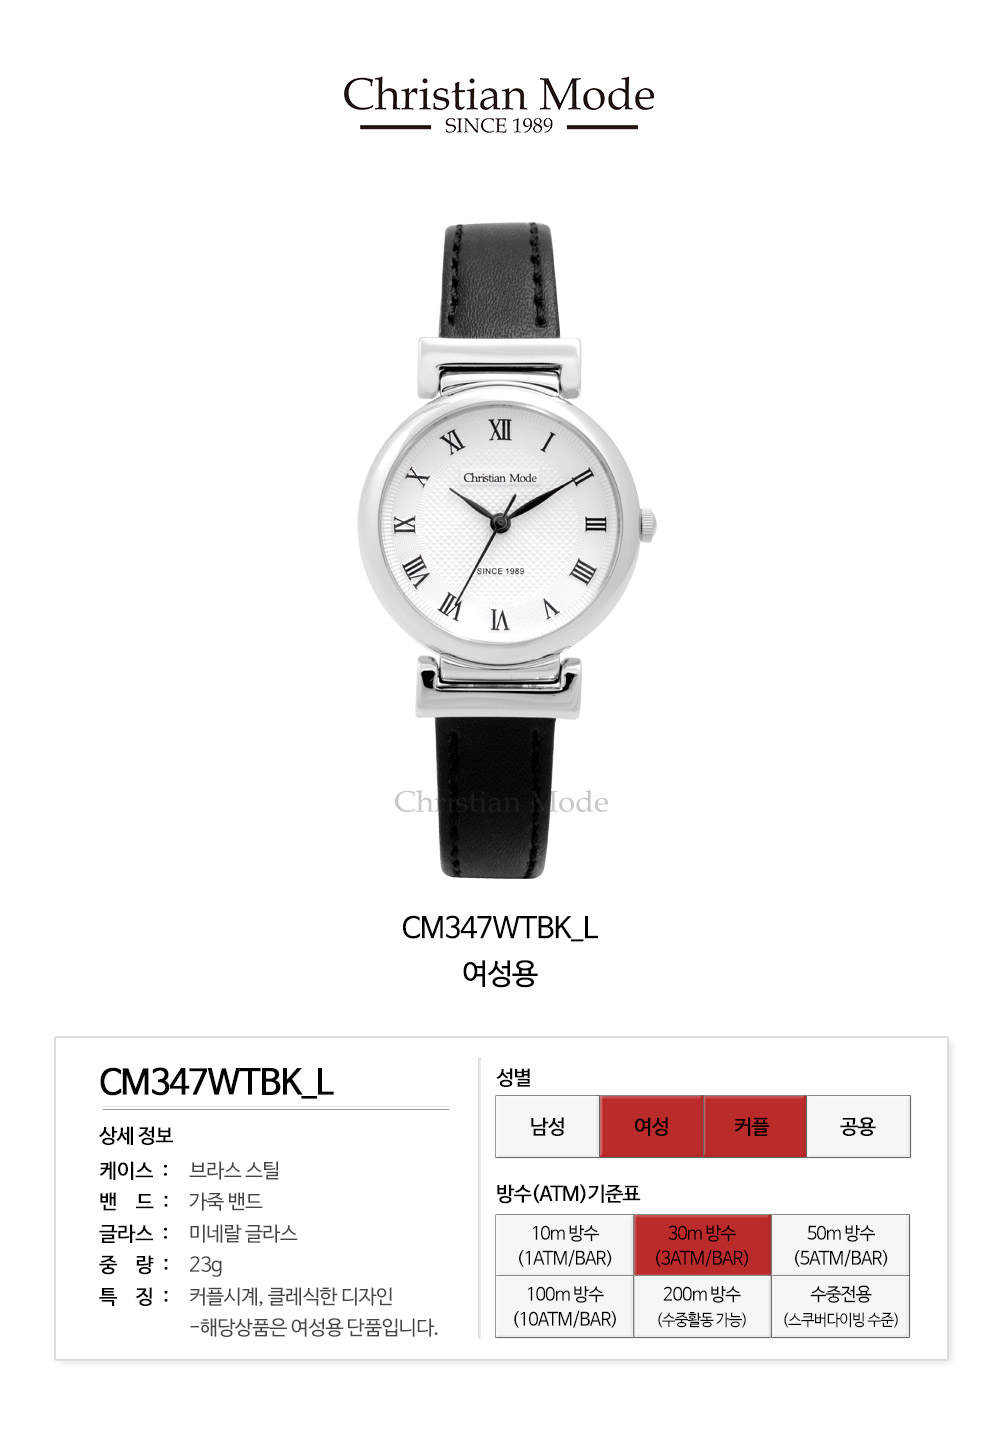The width and height of the screenshot is (1000, 1439).
Task: Click the 50m 방수 (5ATM/BAR) cell
Action: coord(841,1245)
